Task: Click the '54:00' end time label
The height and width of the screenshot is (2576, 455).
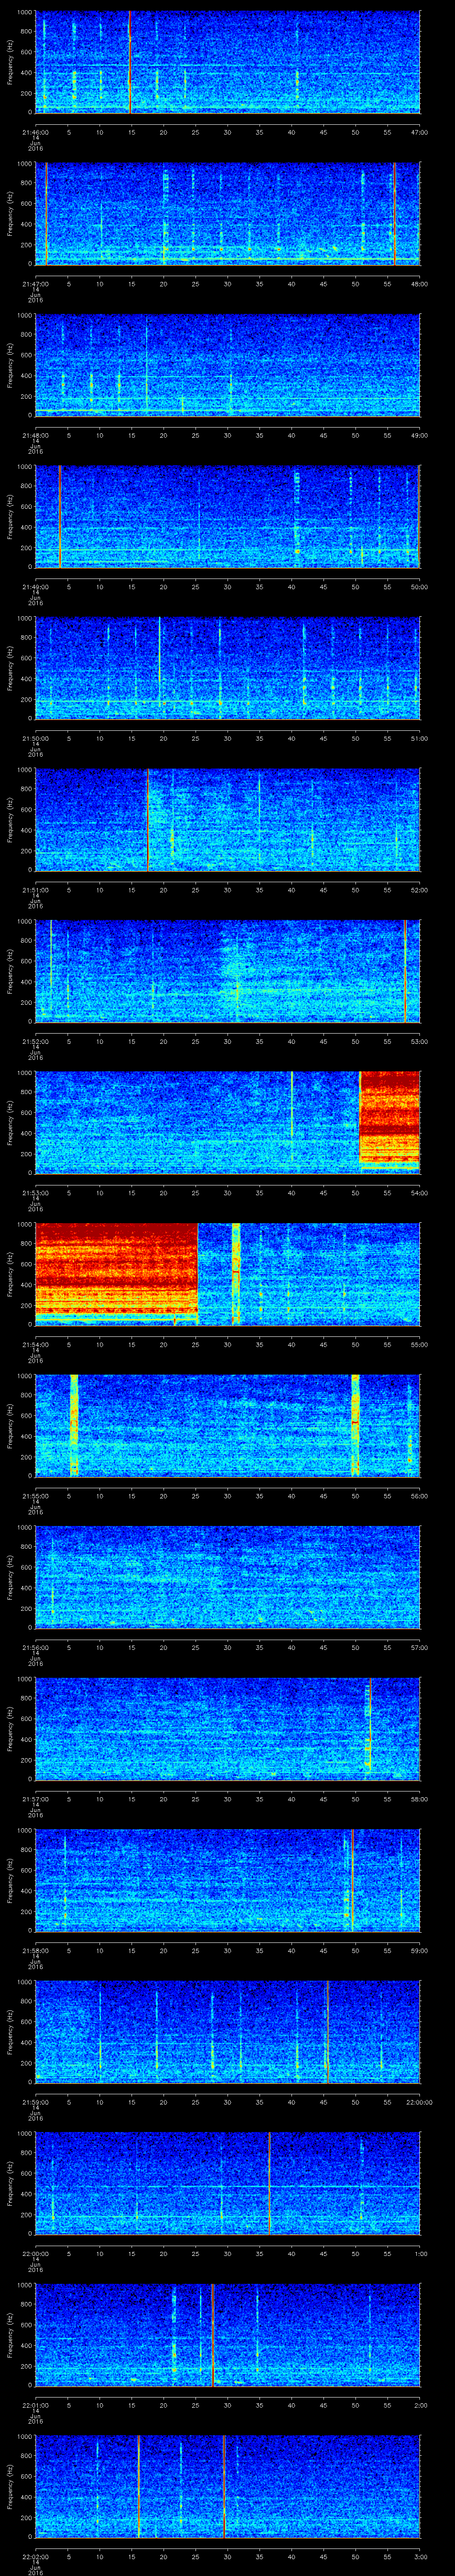Action: [x=419, y=1193]
